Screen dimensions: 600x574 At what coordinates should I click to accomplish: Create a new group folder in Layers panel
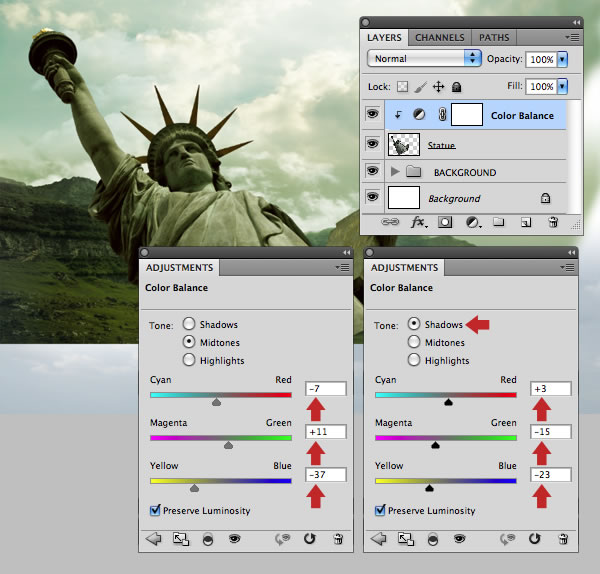click(x=498, y=222)
